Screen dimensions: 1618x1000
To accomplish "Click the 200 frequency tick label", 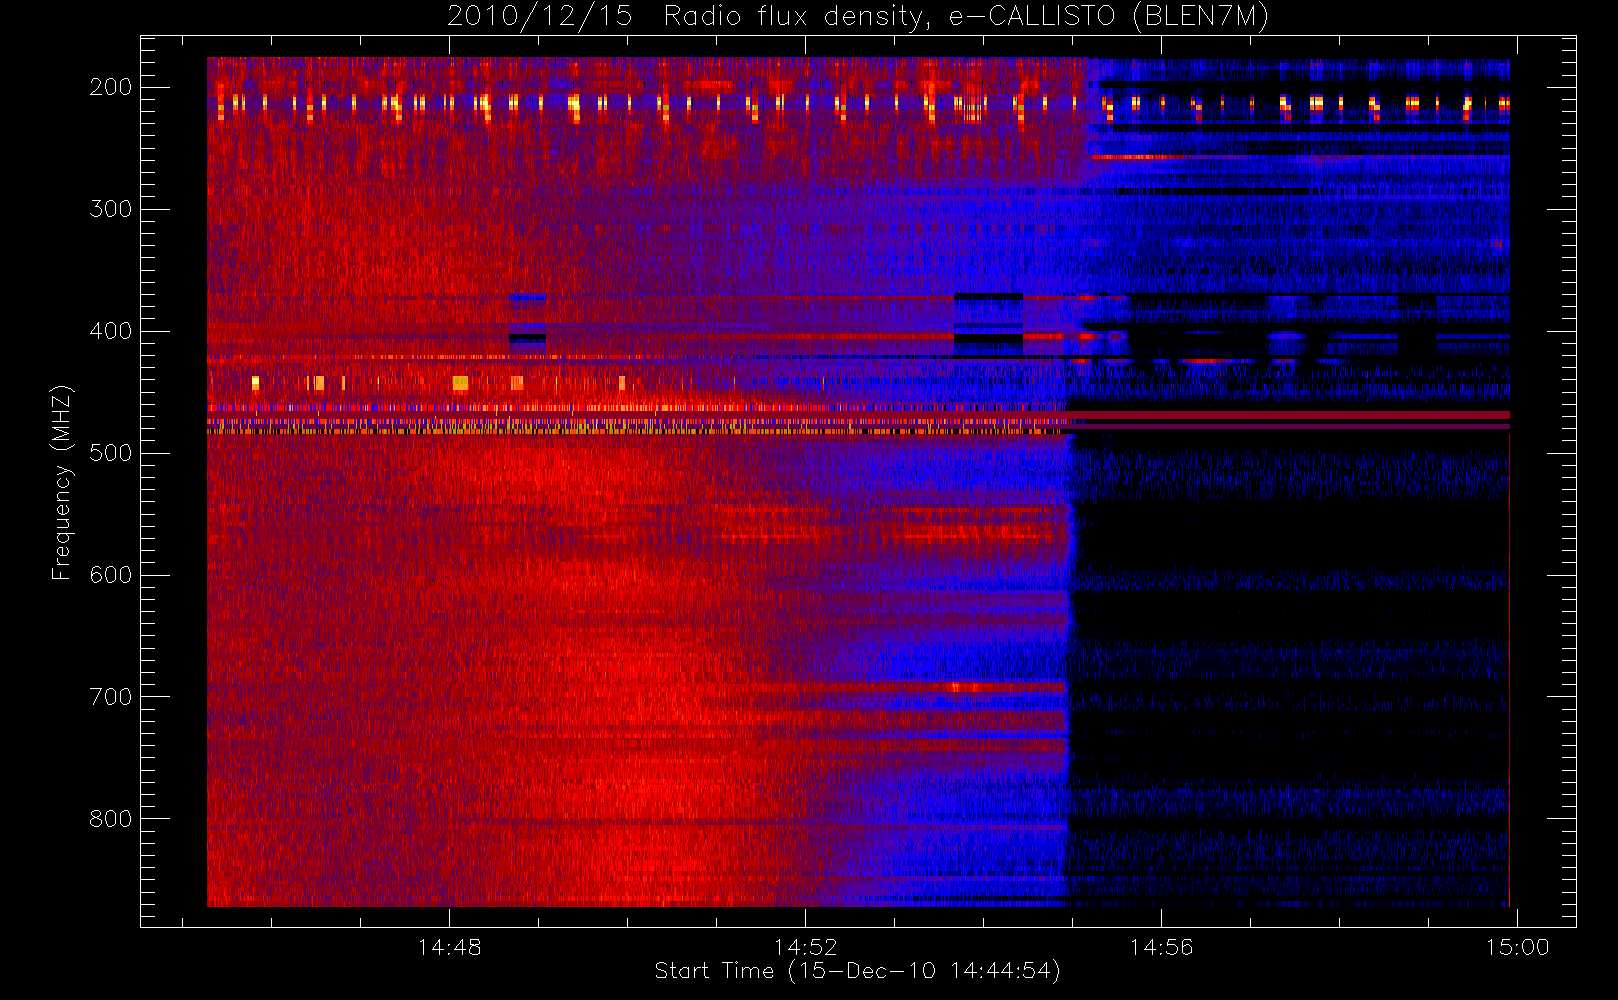I will point(110,87).
